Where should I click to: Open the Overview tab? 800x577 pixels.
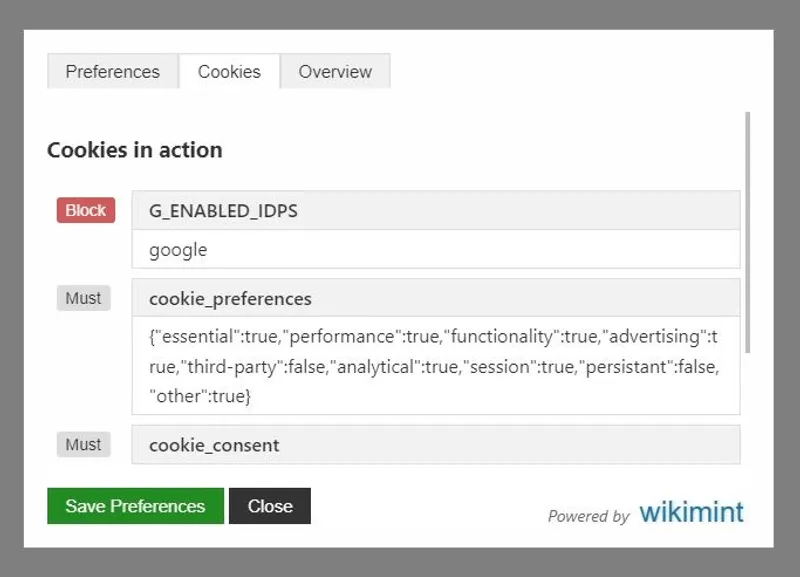(335, 71)
